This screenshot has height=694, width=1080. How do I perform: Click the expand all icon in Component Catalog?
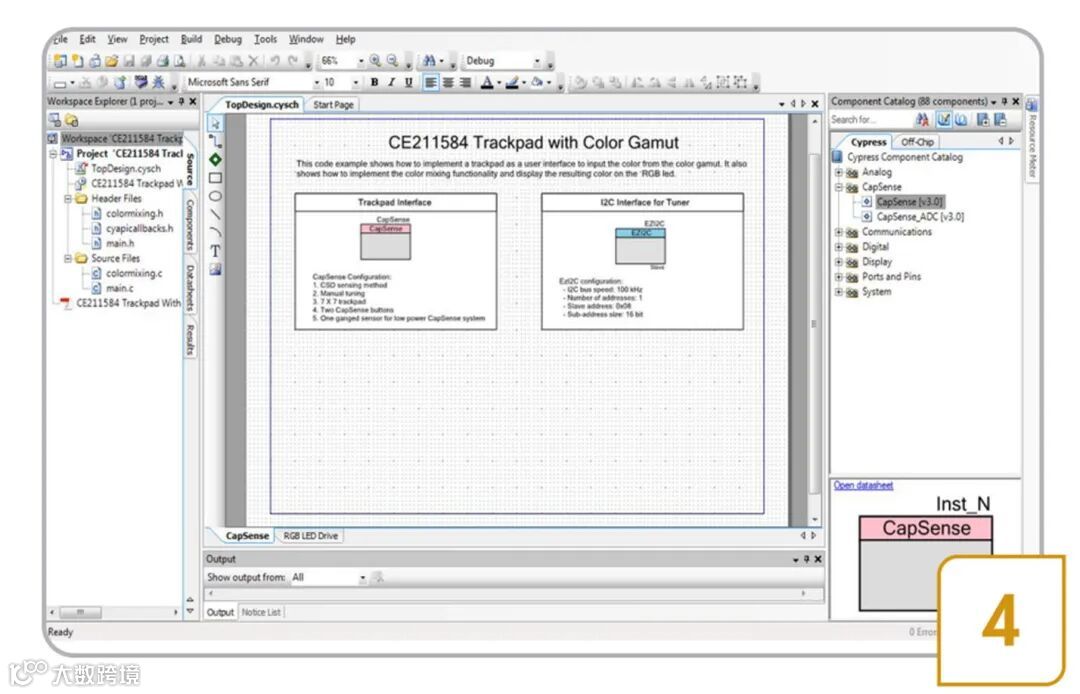pyautogui.click(x=983, y=120)
